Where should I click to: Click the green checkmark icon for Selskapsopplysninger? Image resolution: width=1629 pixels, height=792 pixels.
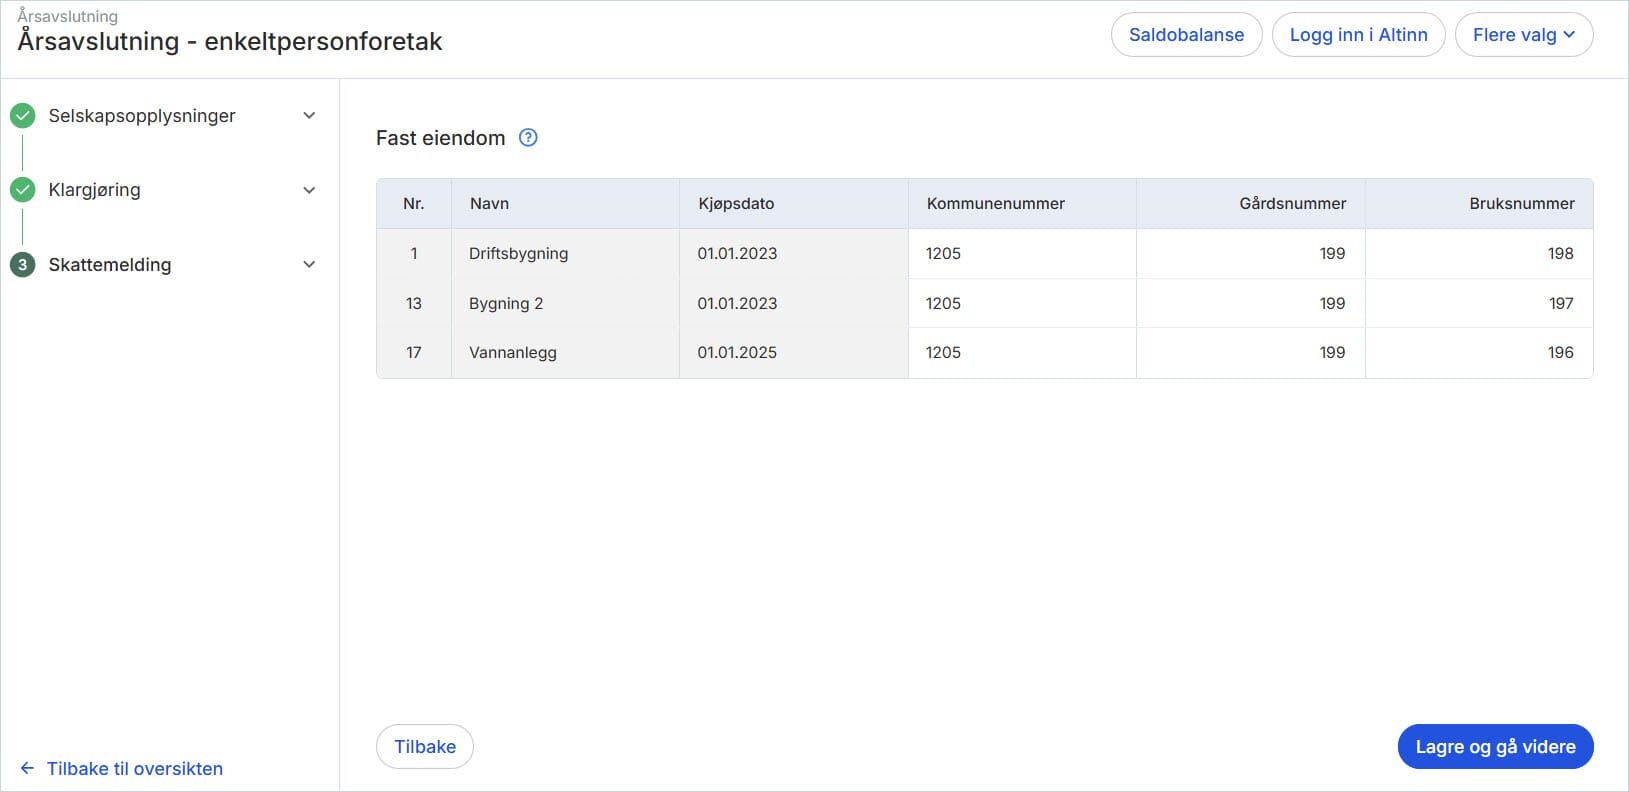(x=23, y=116)
